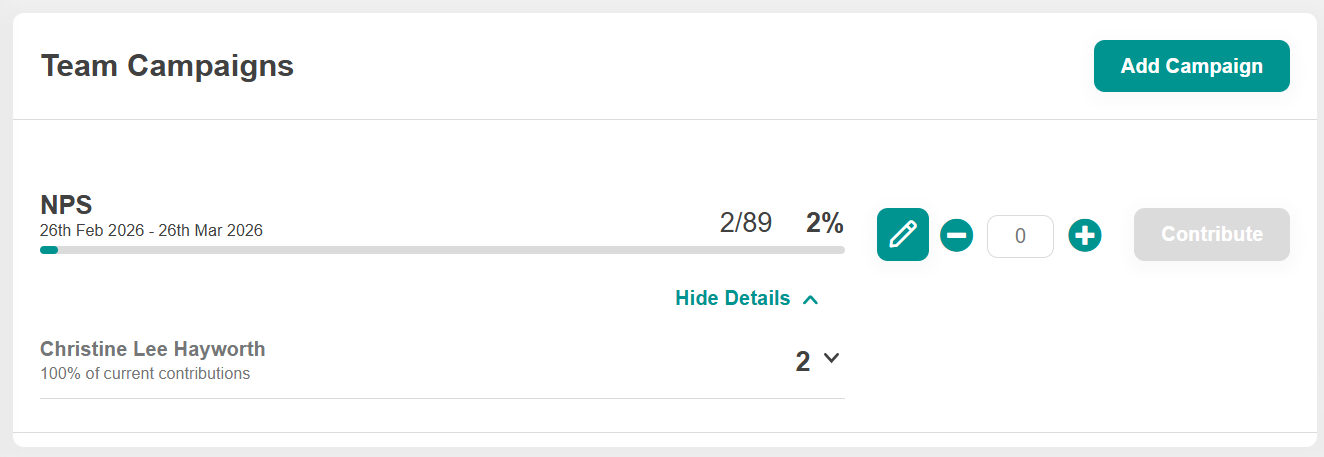Increase contribution with the plus icon

pos(1084,236)
